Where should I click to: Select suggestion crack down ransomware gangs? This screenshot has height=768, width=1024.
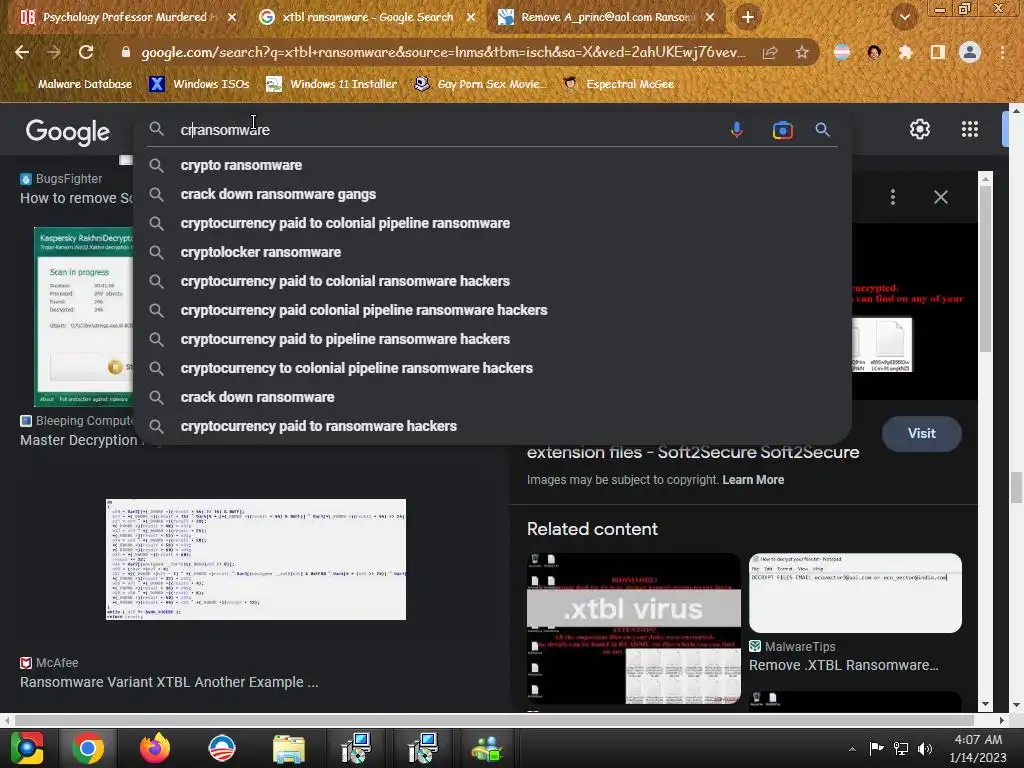coord(492,194)
